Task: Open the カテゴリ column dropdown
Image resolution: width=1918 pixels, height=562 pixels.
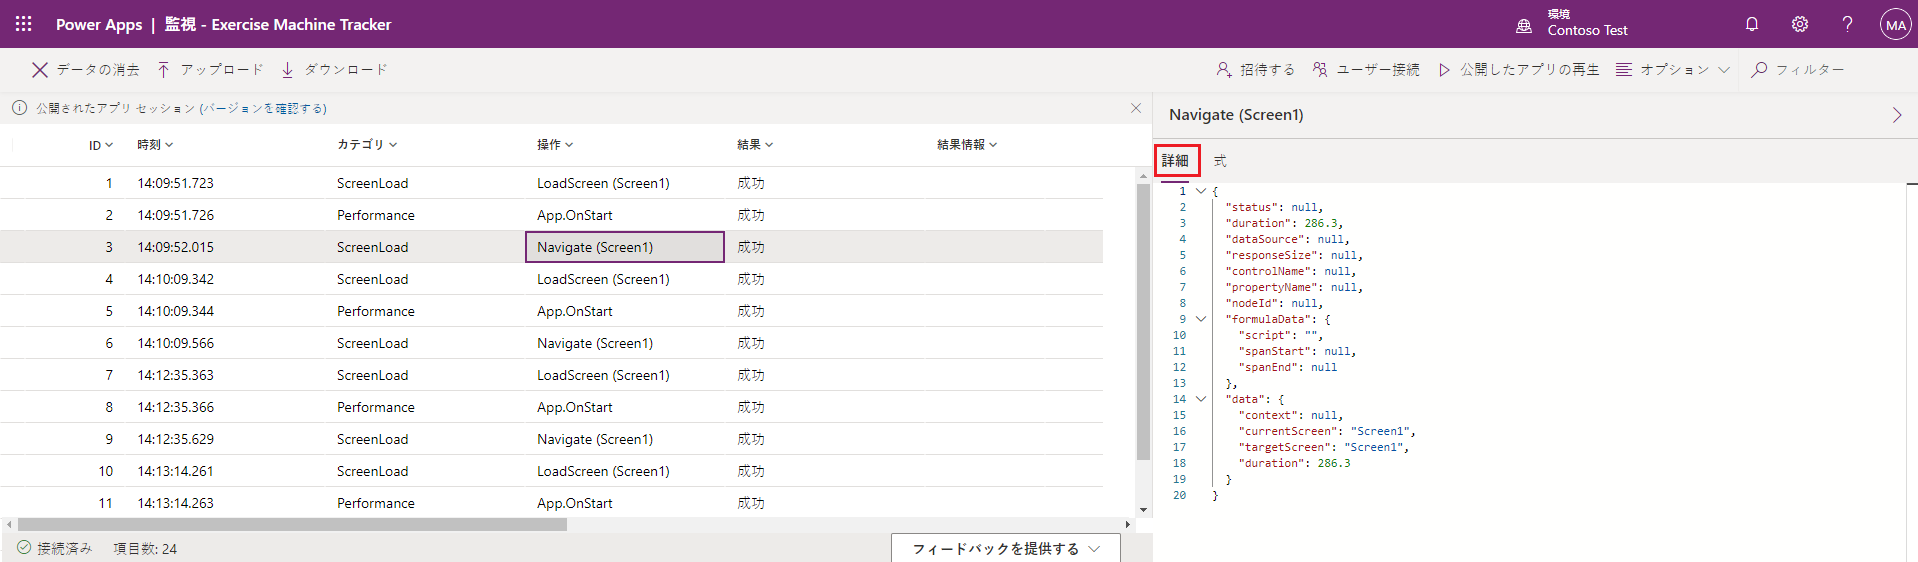Action: coord(367,145)
